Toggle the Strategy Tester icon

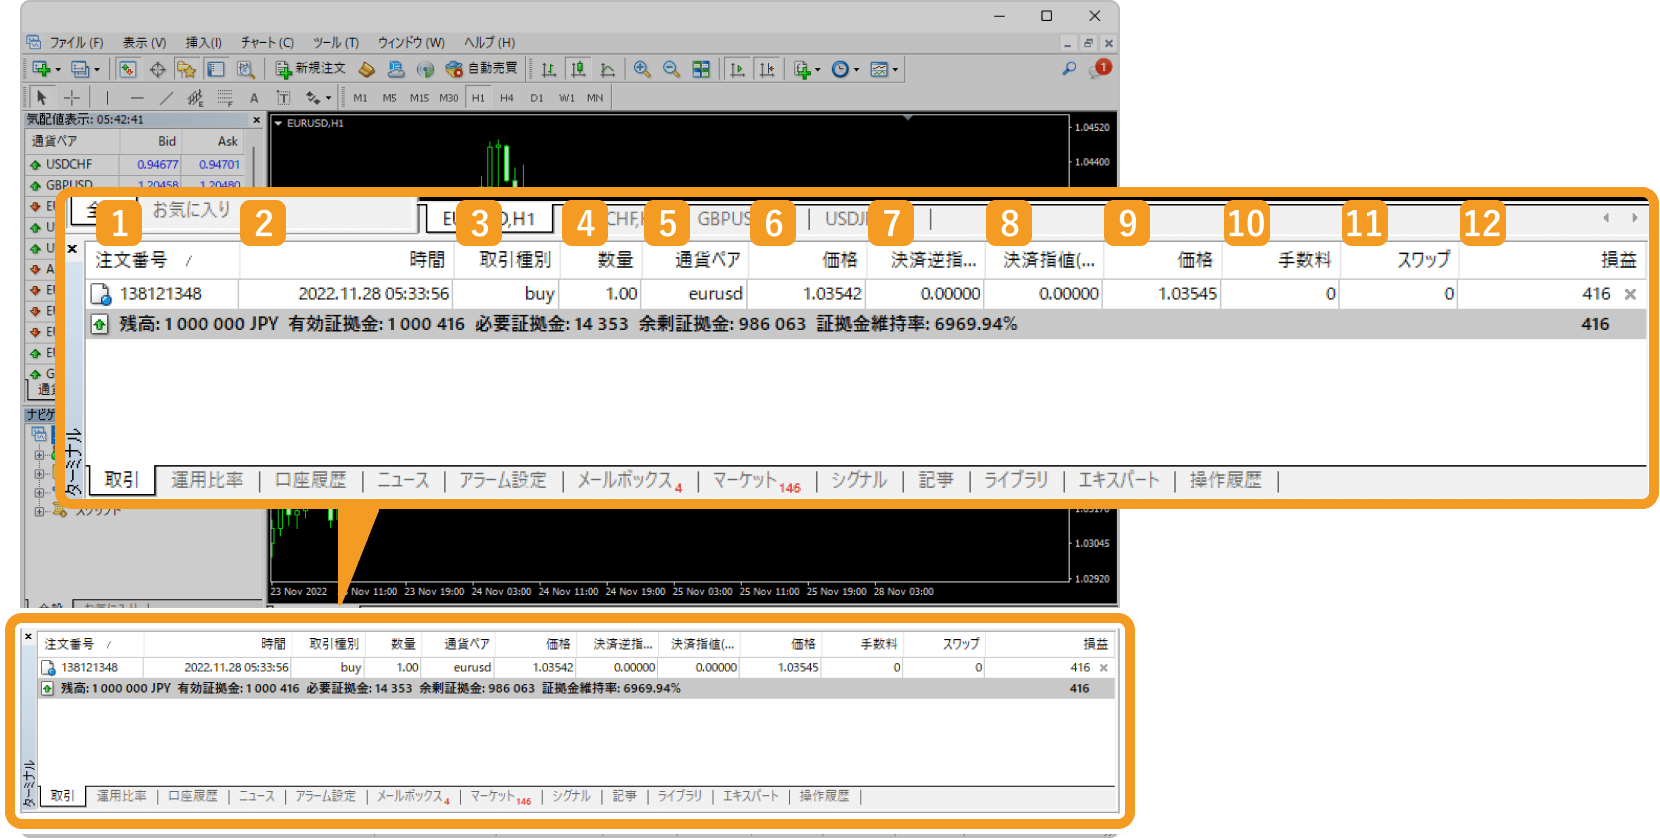245,69
